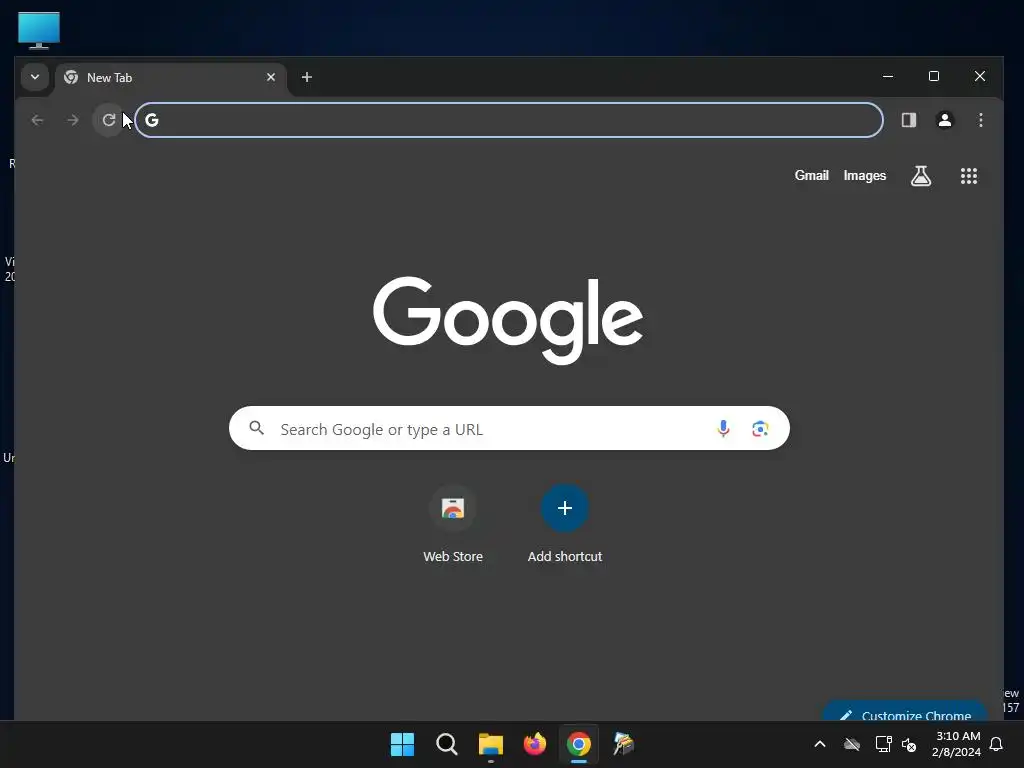Viewport: 1024px width, 768px height.
Task: Start voice search with the microphone
Action: 723,428
